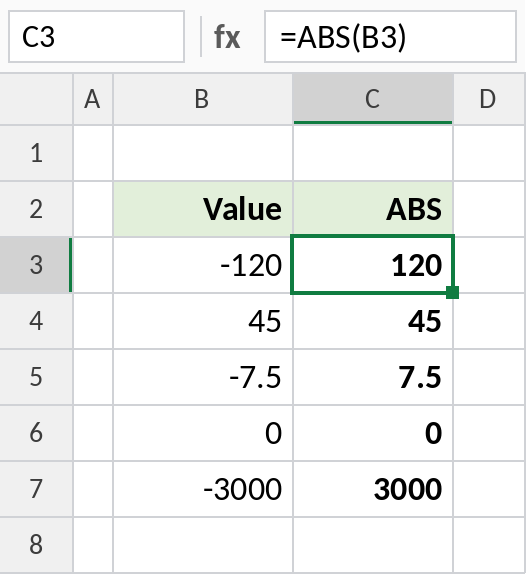Image resolution: width=526 pixels, height=574 pixels.
Task: Click selected cell showing bold 120
Action: click(x=373, y=265)
